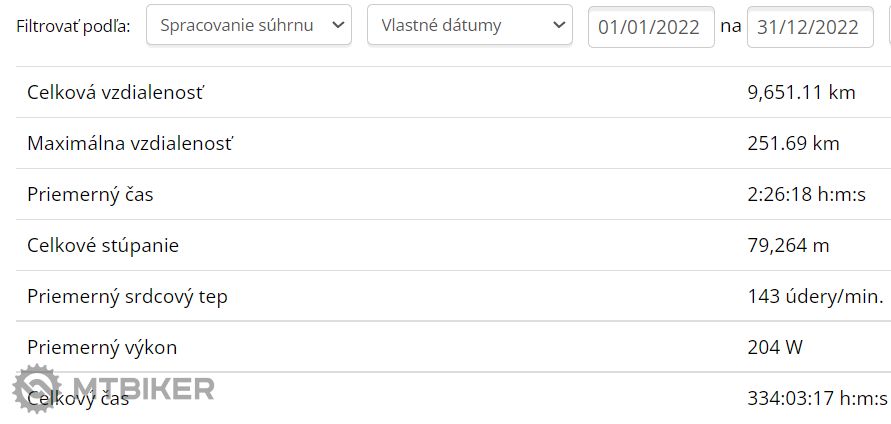Click the start date field 01/01/2022
This screenshot has height=424, width=891.
[650, 27]
